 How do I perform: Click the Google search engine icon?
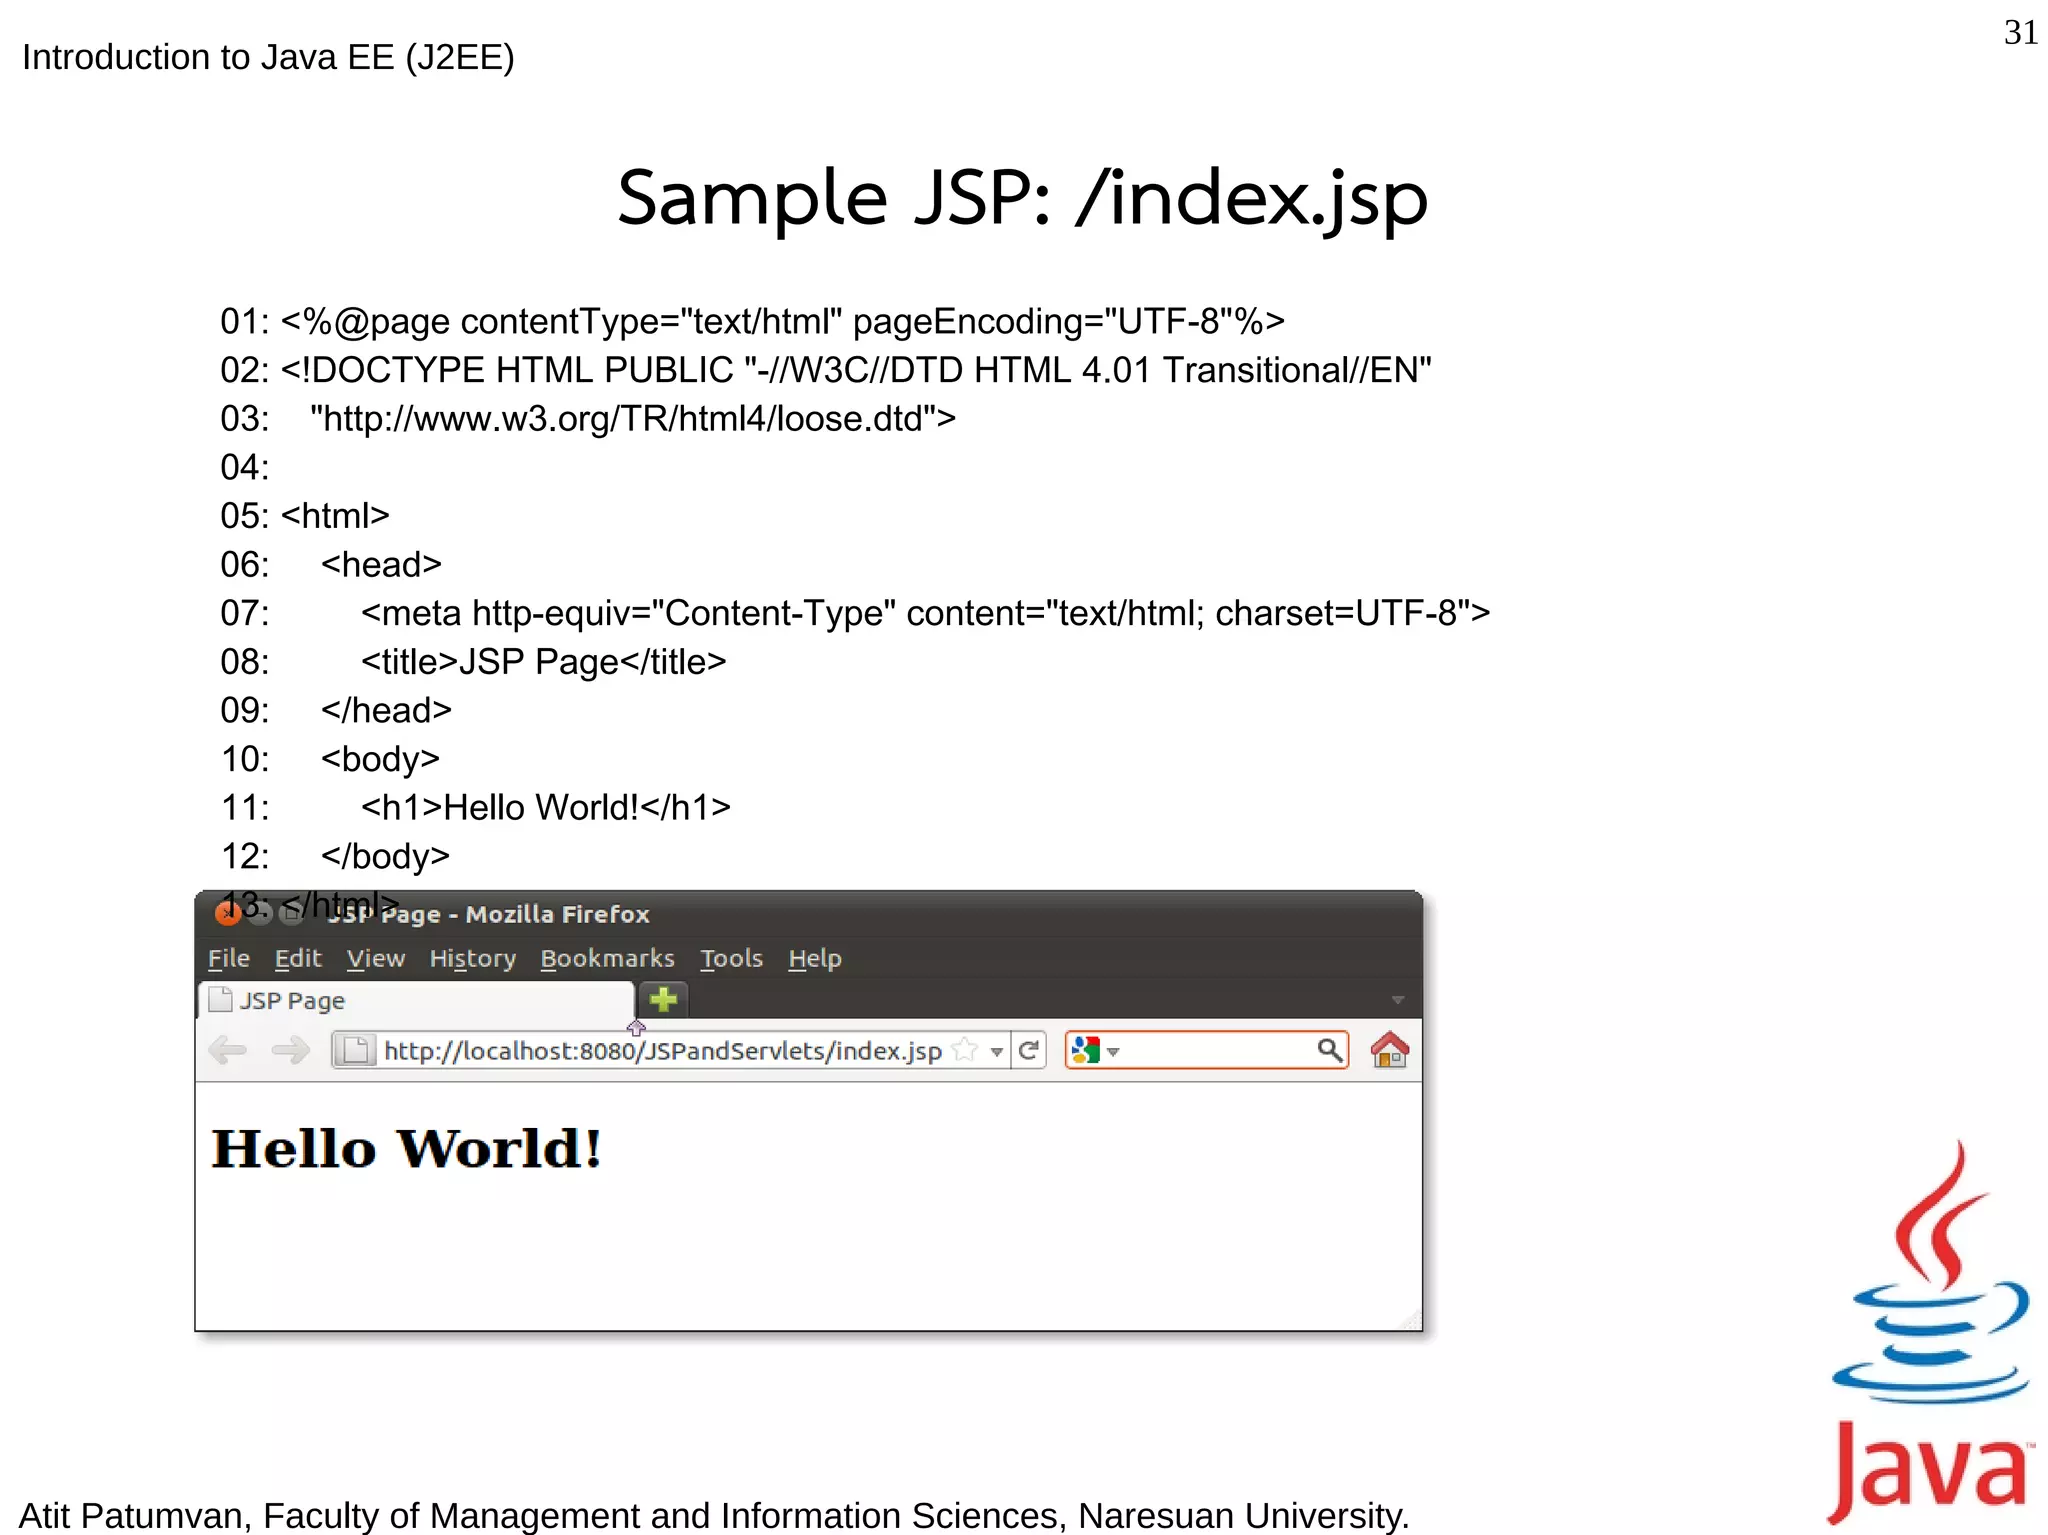click(1084, 1050)
